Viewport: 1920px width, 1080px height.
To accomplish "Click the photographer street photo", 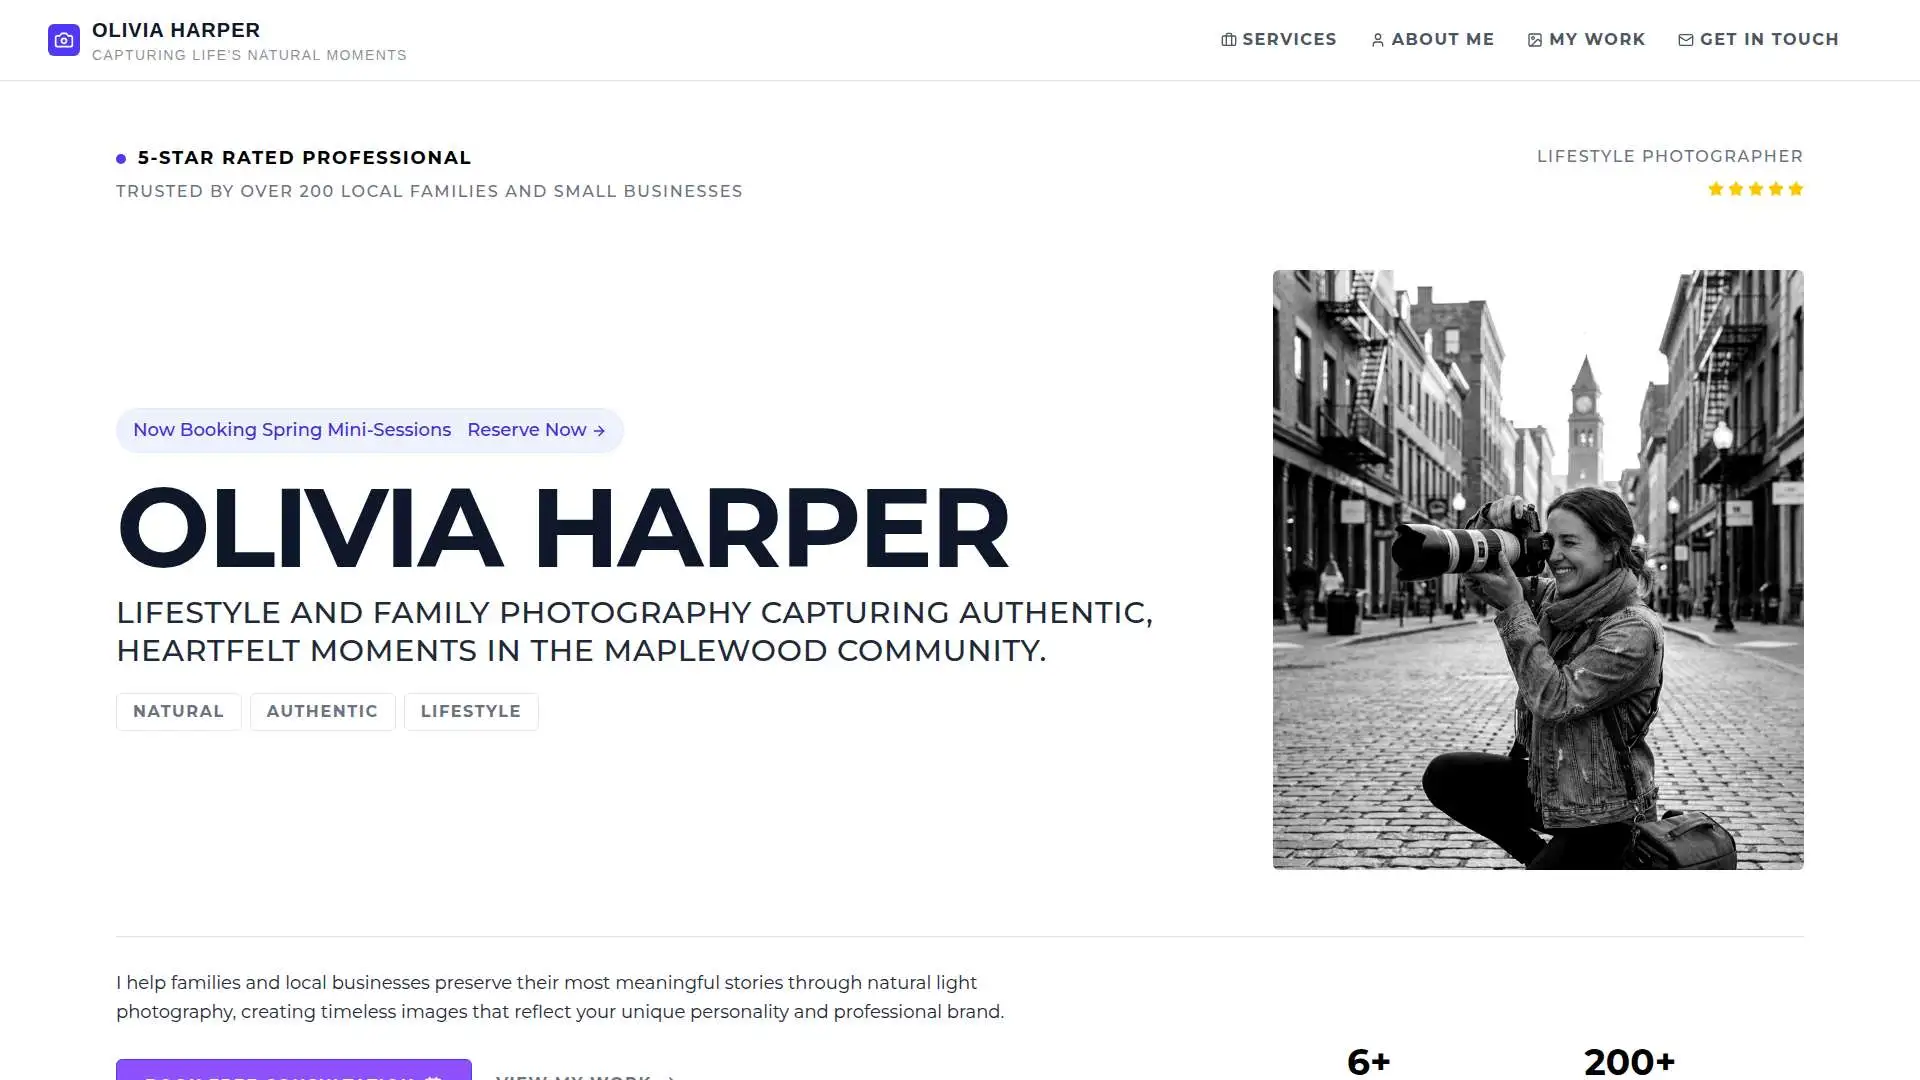I will point(1537,569).
